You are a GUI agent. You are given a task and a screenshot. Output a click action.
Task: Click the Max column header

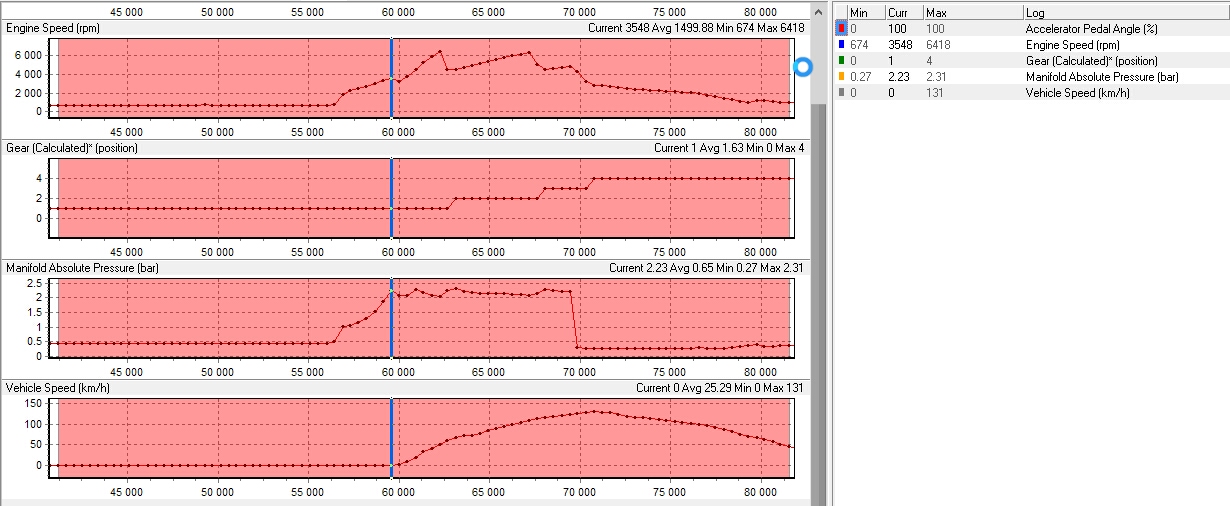click(970, 12)
